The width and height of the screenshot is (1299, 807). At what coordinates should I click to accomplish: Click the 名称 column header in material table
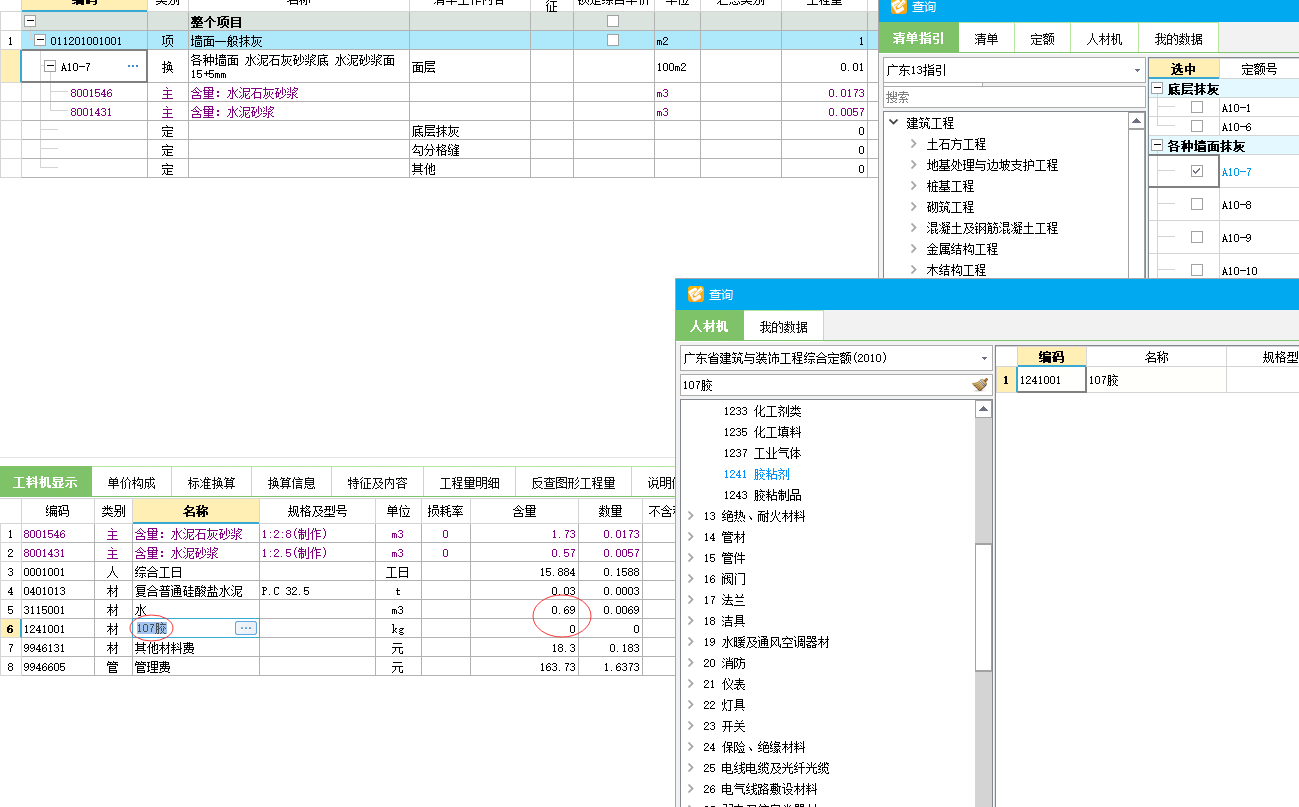pyautogui.click(x=196, y=511)
